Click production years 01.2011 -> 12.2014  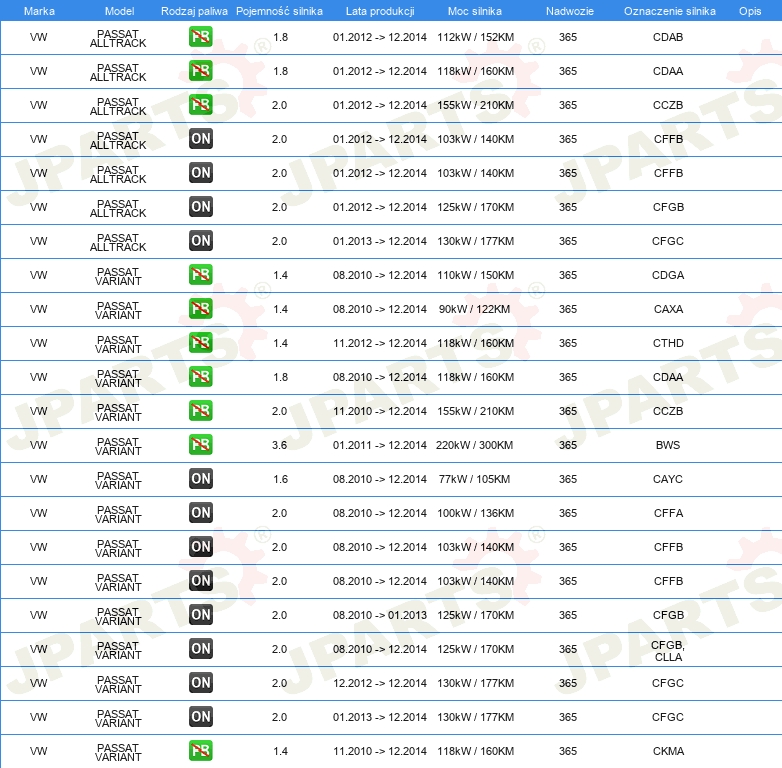[380, 445]
